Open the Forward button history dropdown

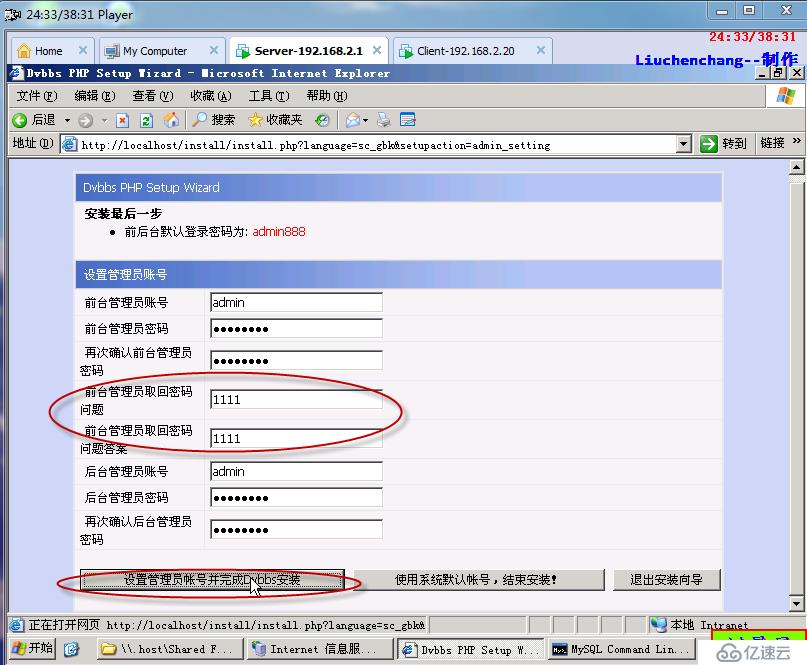point(104,120)
